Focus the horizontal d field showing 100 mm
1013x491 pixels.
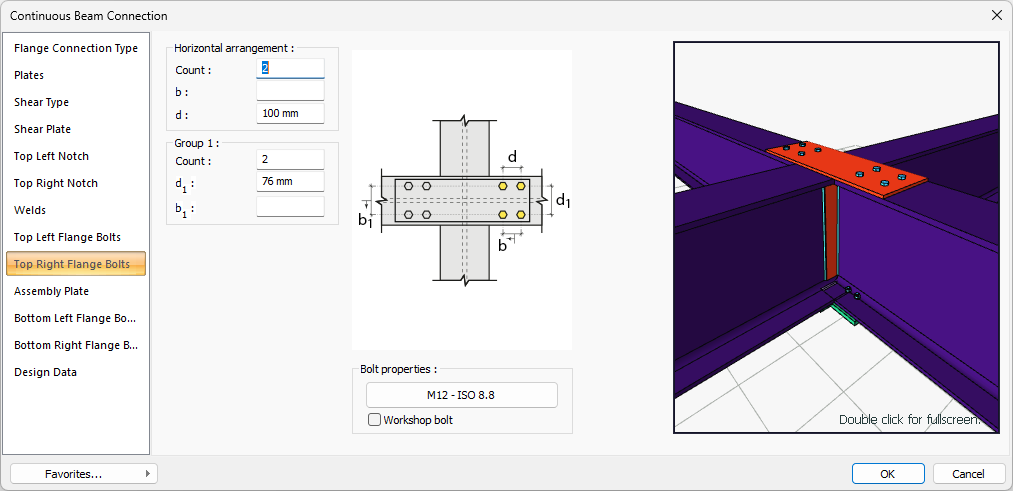[x=290, y=113]
